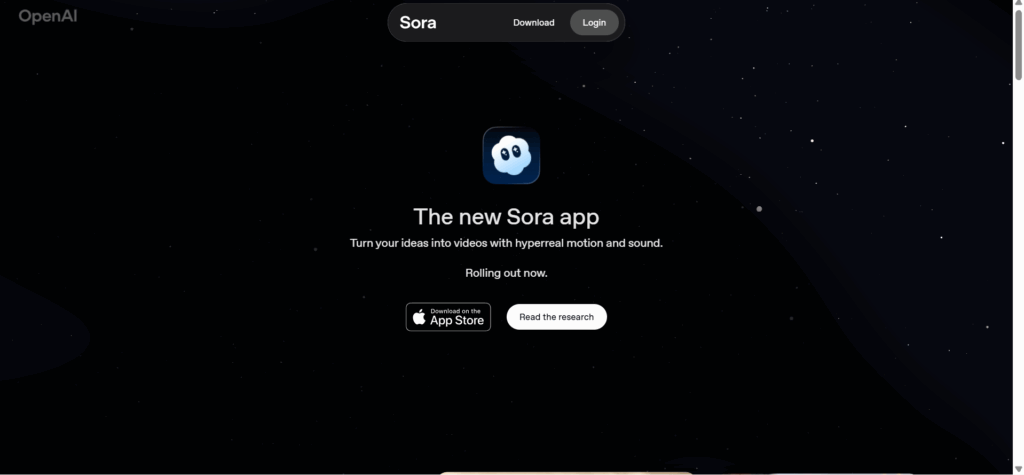Click the large gray dot in the starfield
Viewport: 1024px width, 475px height.
759,209
